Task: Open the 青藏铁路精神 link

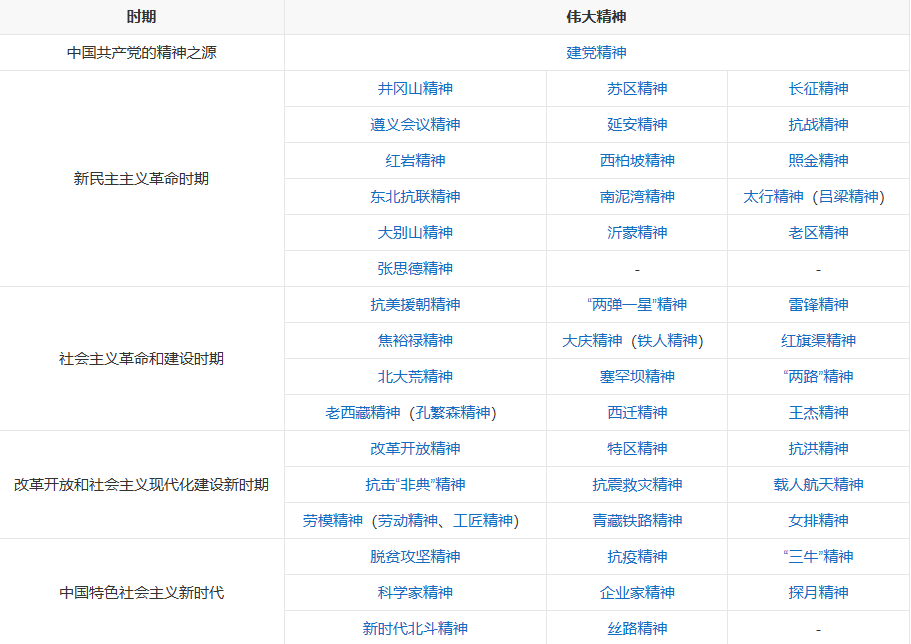Action: click(x=637, y=521)
